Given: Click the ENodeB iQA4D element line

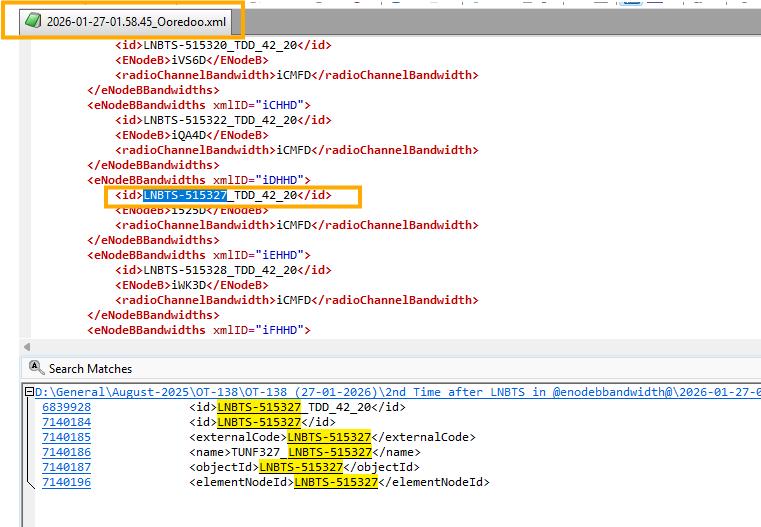Looking at the screenshot, I should [191, 135].
